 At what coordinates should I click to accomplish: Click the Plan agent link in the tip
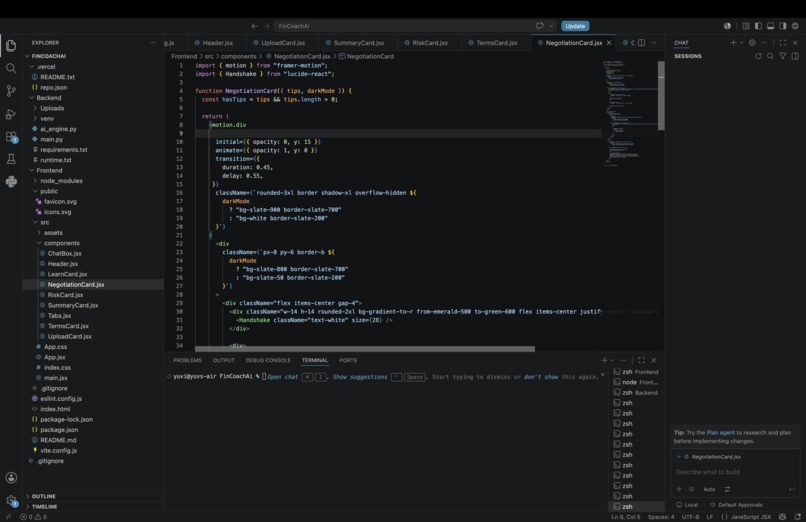click(x=720, y=433)
